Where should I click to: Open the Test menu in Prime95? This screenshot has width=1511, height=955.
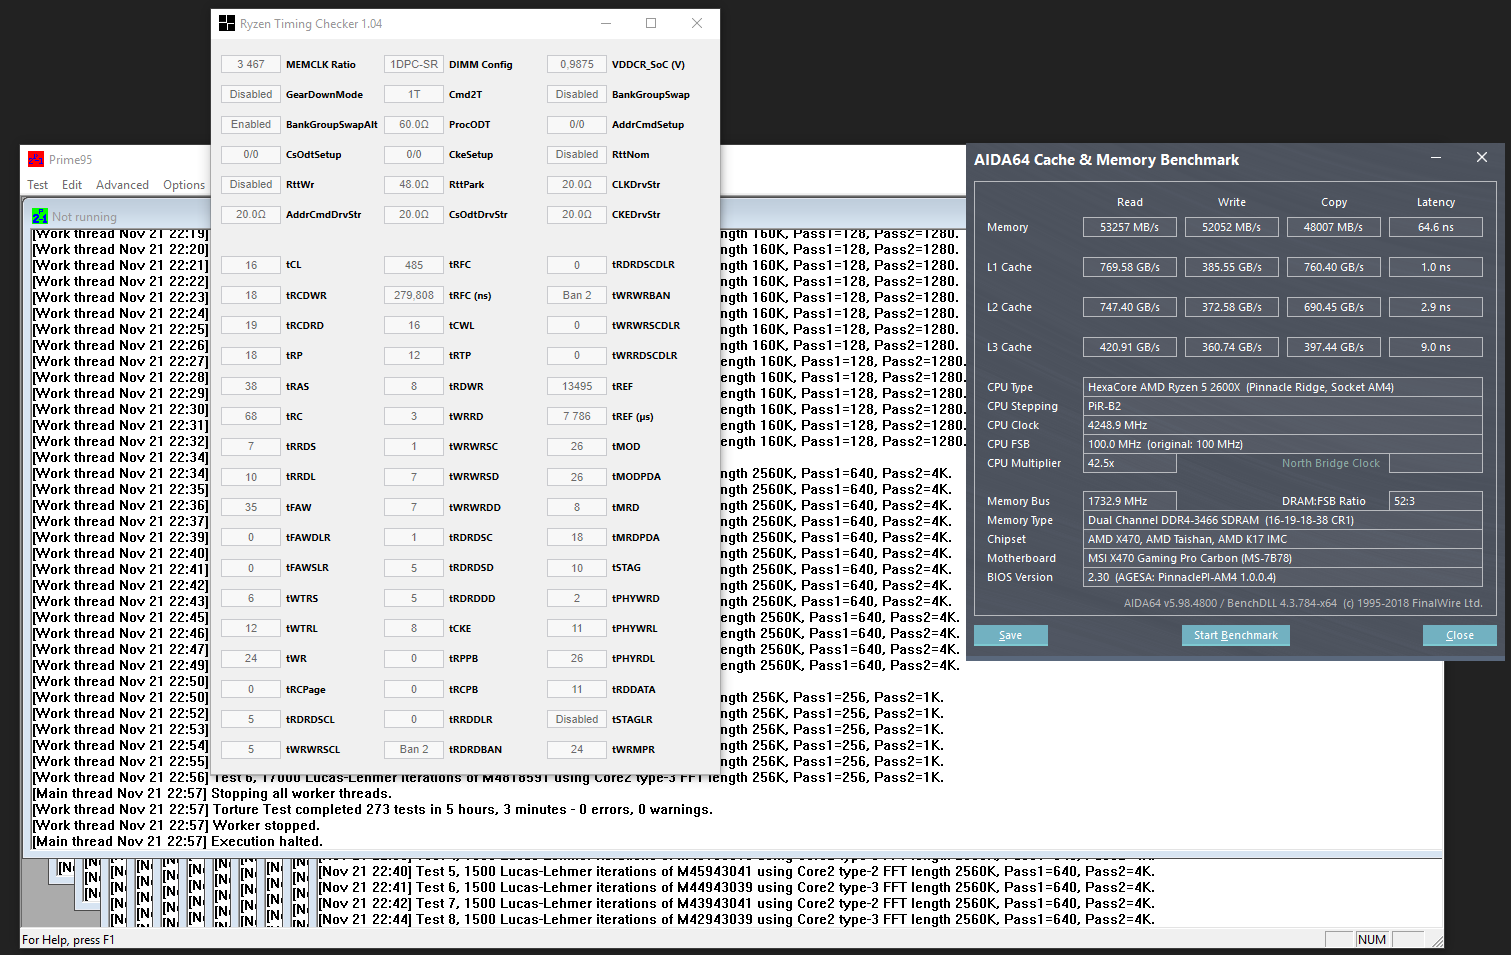point(38,185)
